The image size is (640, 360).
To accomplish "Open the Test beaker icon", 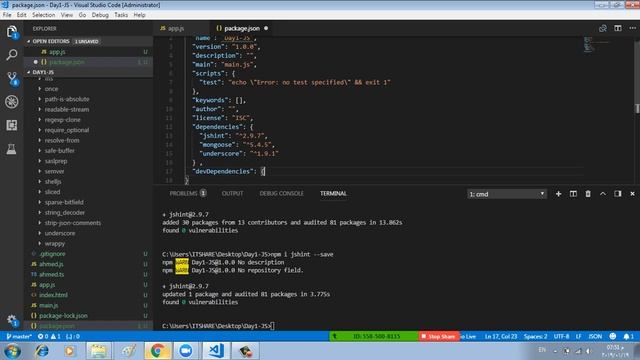I will (x=11, y=149).
